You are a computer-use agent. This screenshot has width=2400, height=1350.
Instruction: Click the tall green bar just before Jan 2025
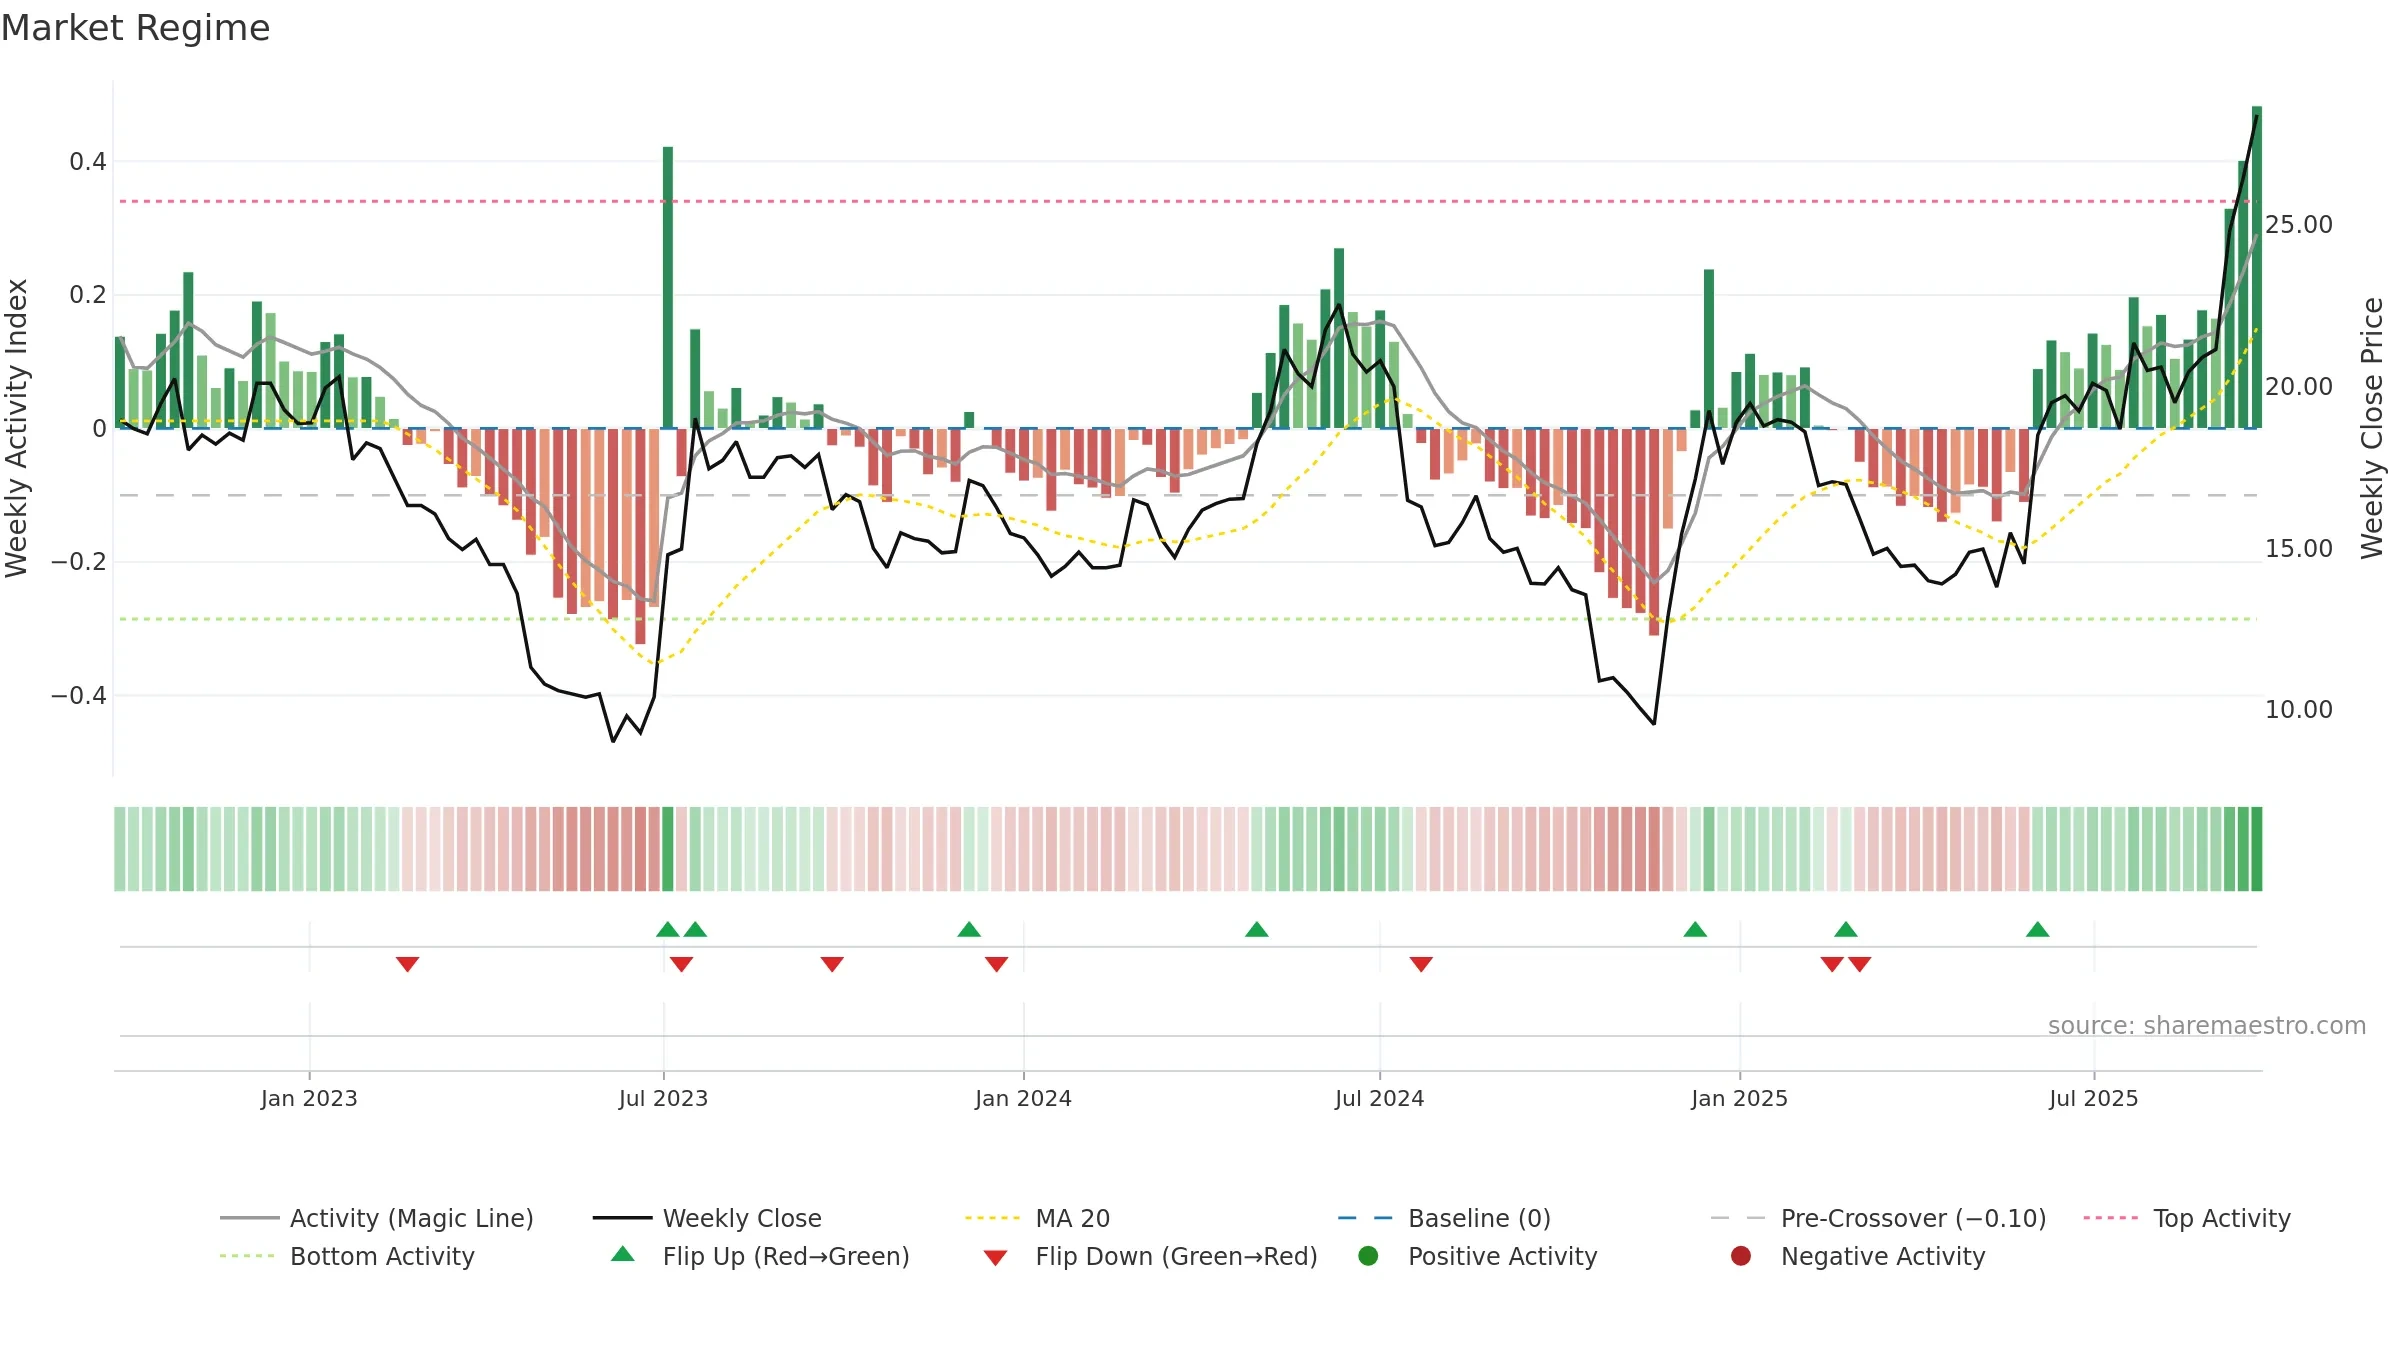[1709, 349]
